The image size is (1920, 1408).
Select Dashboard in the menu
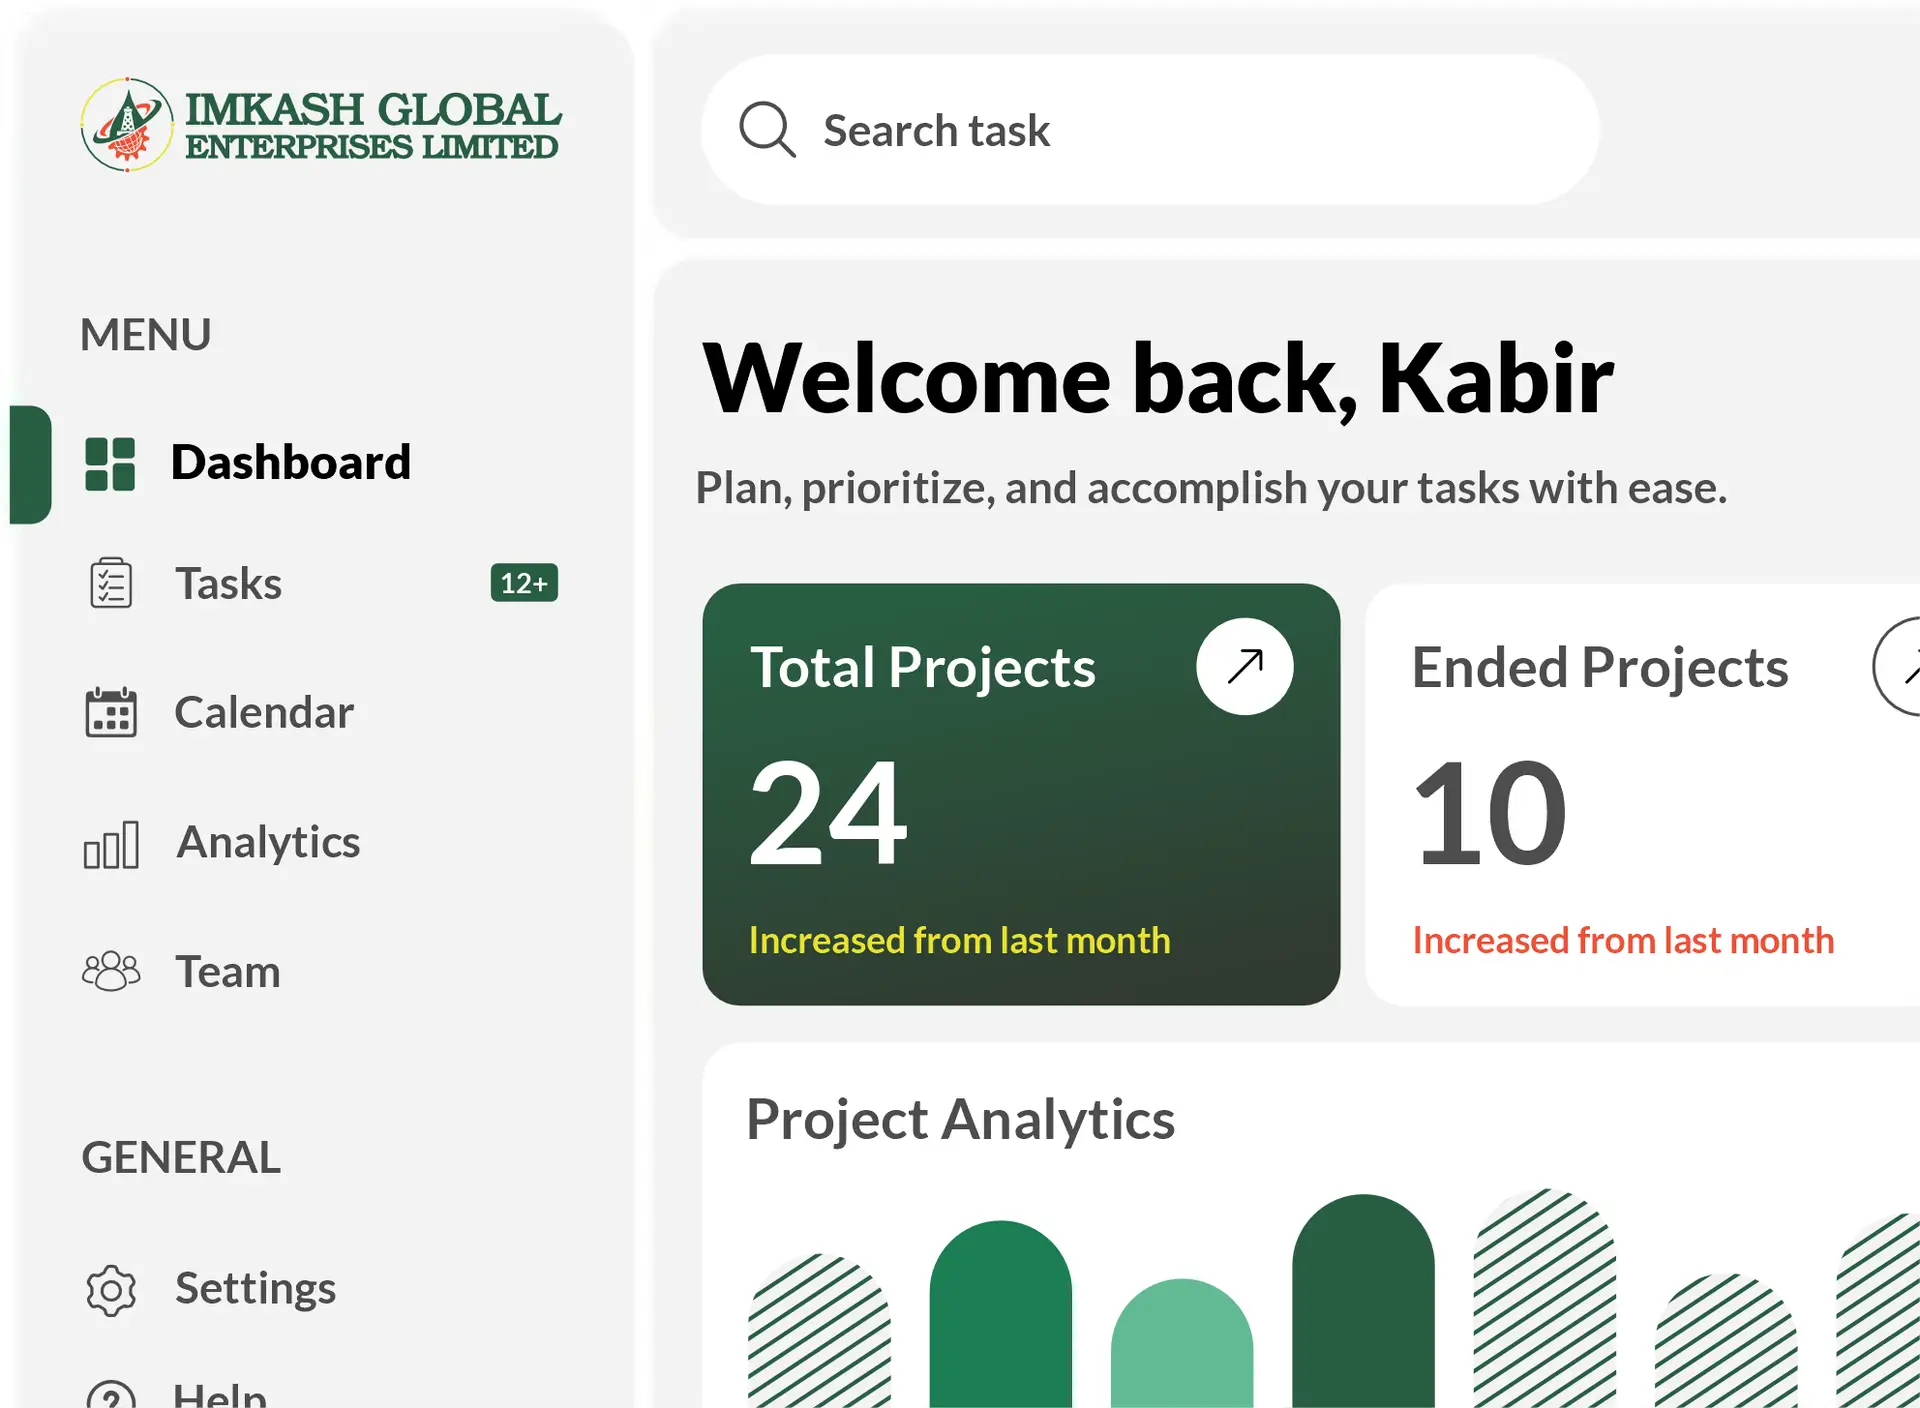pos(290,463)
